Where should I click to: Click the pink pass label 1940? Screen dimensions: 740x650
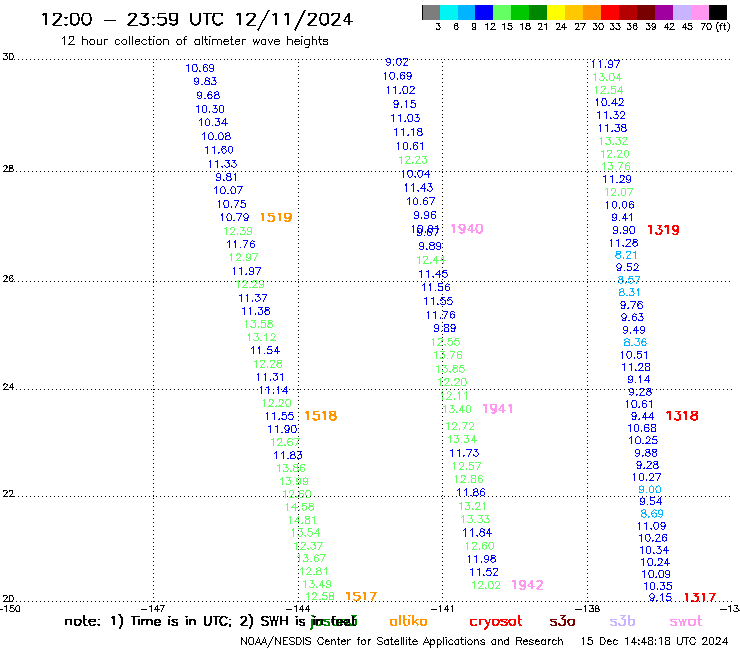point(467,229)
